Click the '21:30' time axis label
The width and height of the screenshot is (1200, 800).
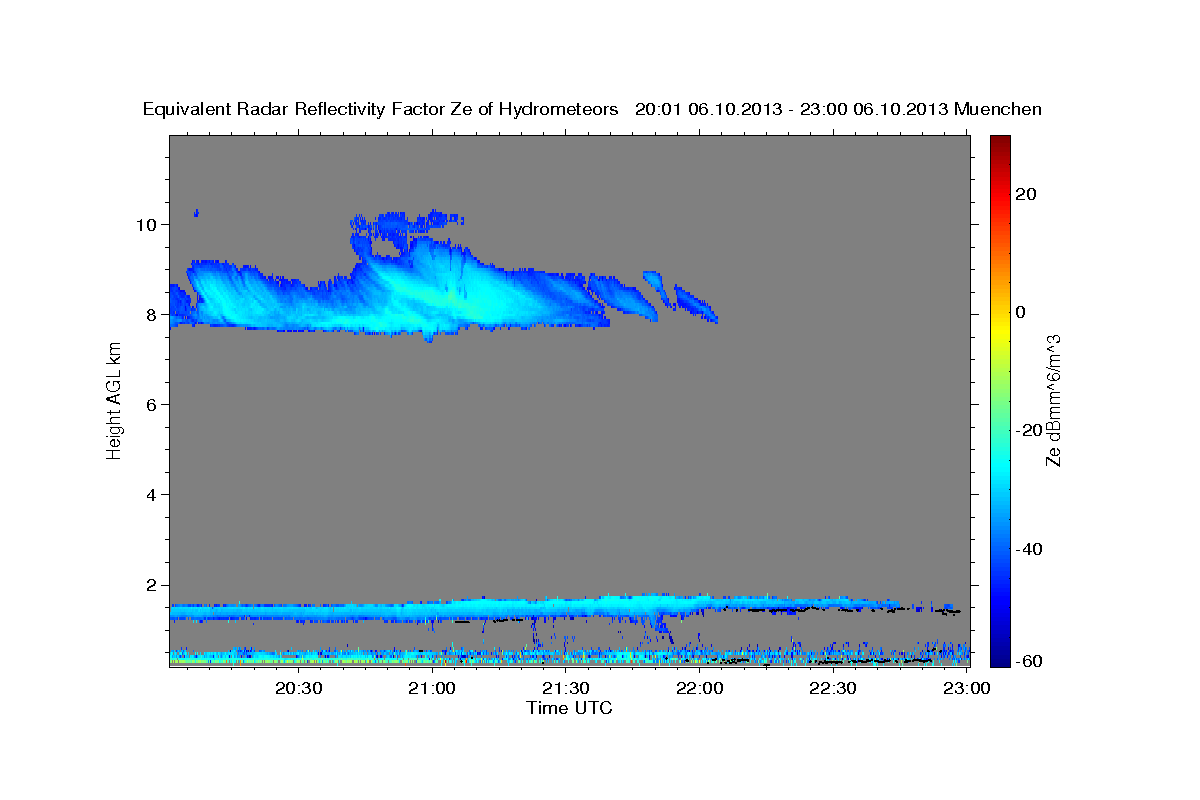567,689
